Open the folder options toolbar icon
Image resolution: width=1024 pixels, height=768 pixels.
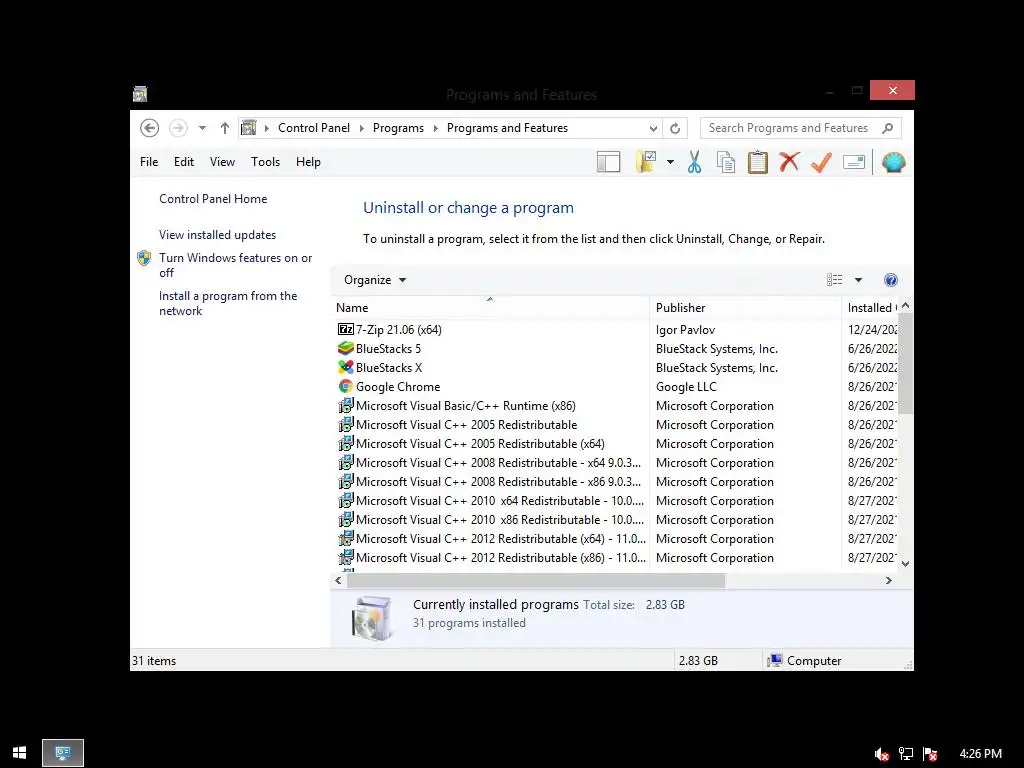coord(646,162)
